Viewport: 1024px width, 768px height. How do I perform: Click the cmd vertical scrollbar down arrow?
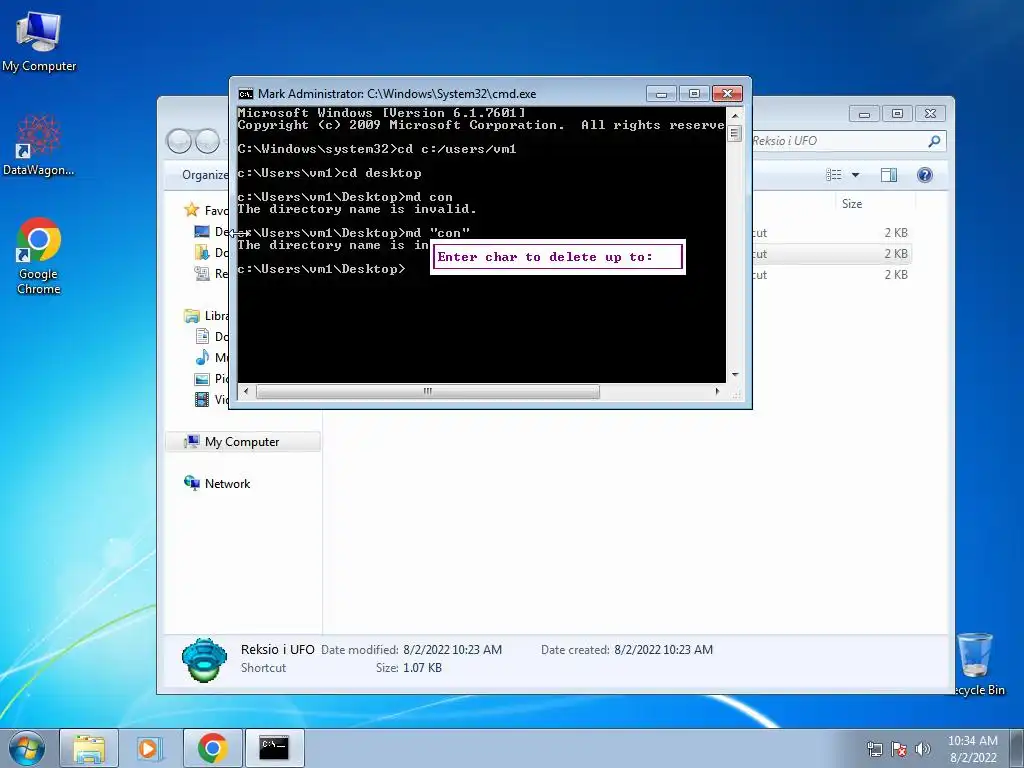735,375
